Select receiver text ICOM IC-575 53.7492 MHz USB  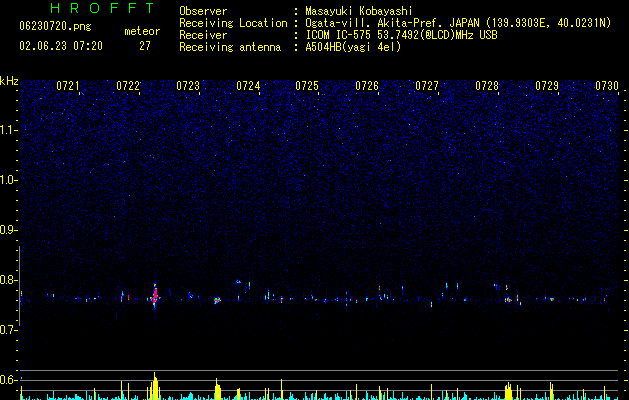[x=402, y=35]
